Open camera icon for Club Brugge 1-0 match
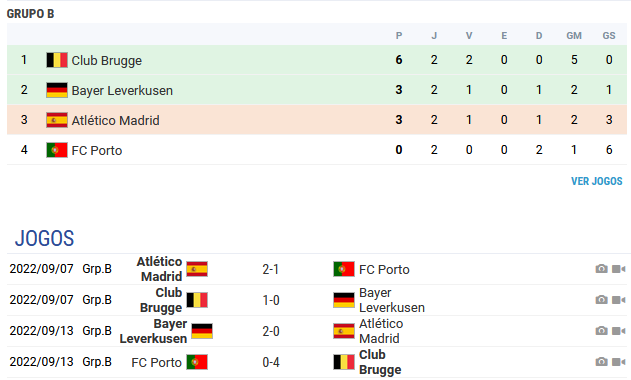Screen dimensions: 631x380 (601, 300)
